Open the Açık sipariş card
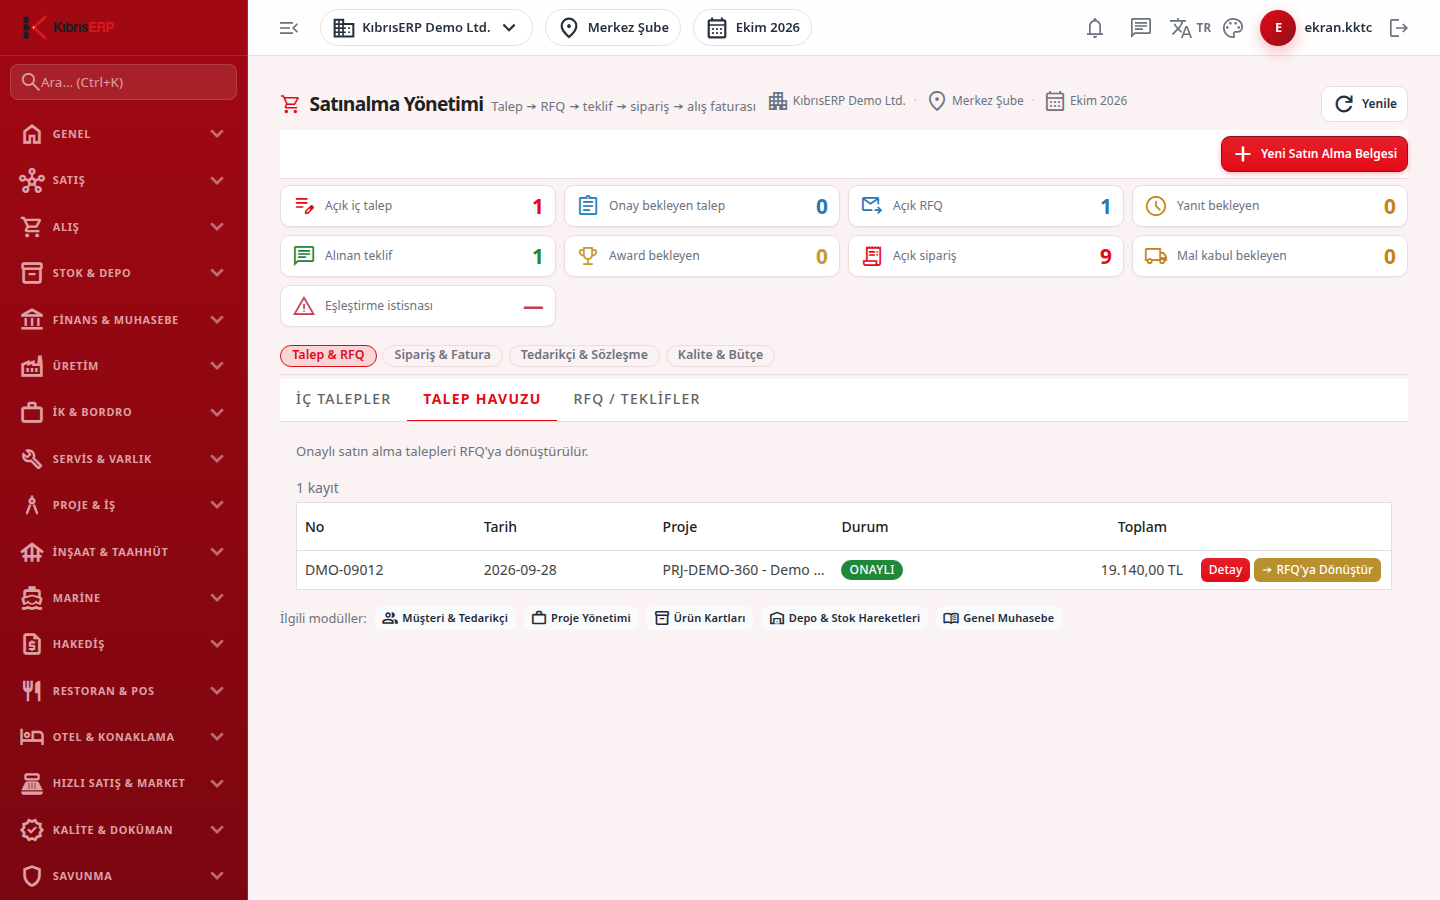Screen dimensions: 1440x900 (986, 256)
